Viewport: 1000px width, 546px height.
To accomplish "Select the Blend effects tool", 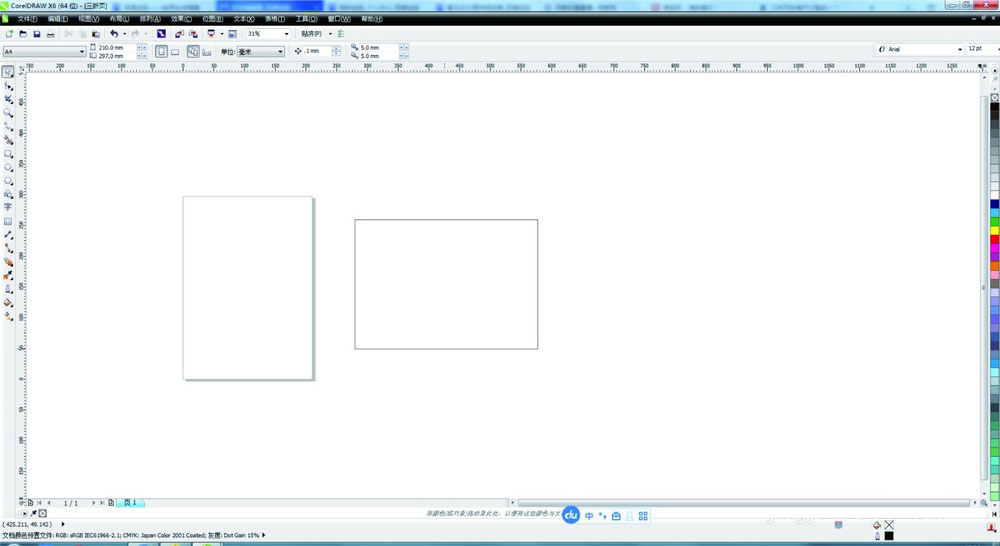I will click(x=8, y=262).
